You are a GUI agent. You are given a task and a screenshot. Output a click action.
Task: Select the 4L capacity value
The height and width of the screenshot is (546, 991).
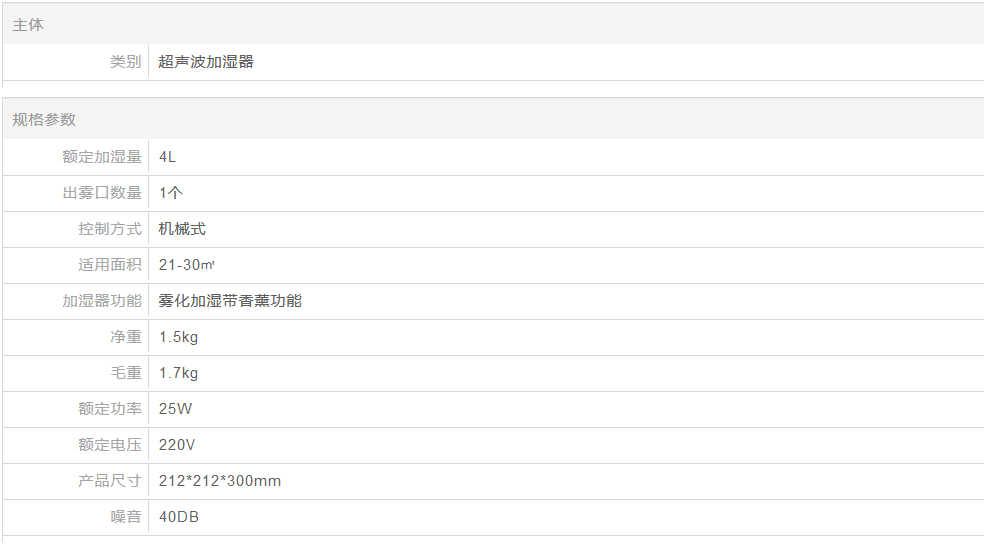tap(167, 156)
